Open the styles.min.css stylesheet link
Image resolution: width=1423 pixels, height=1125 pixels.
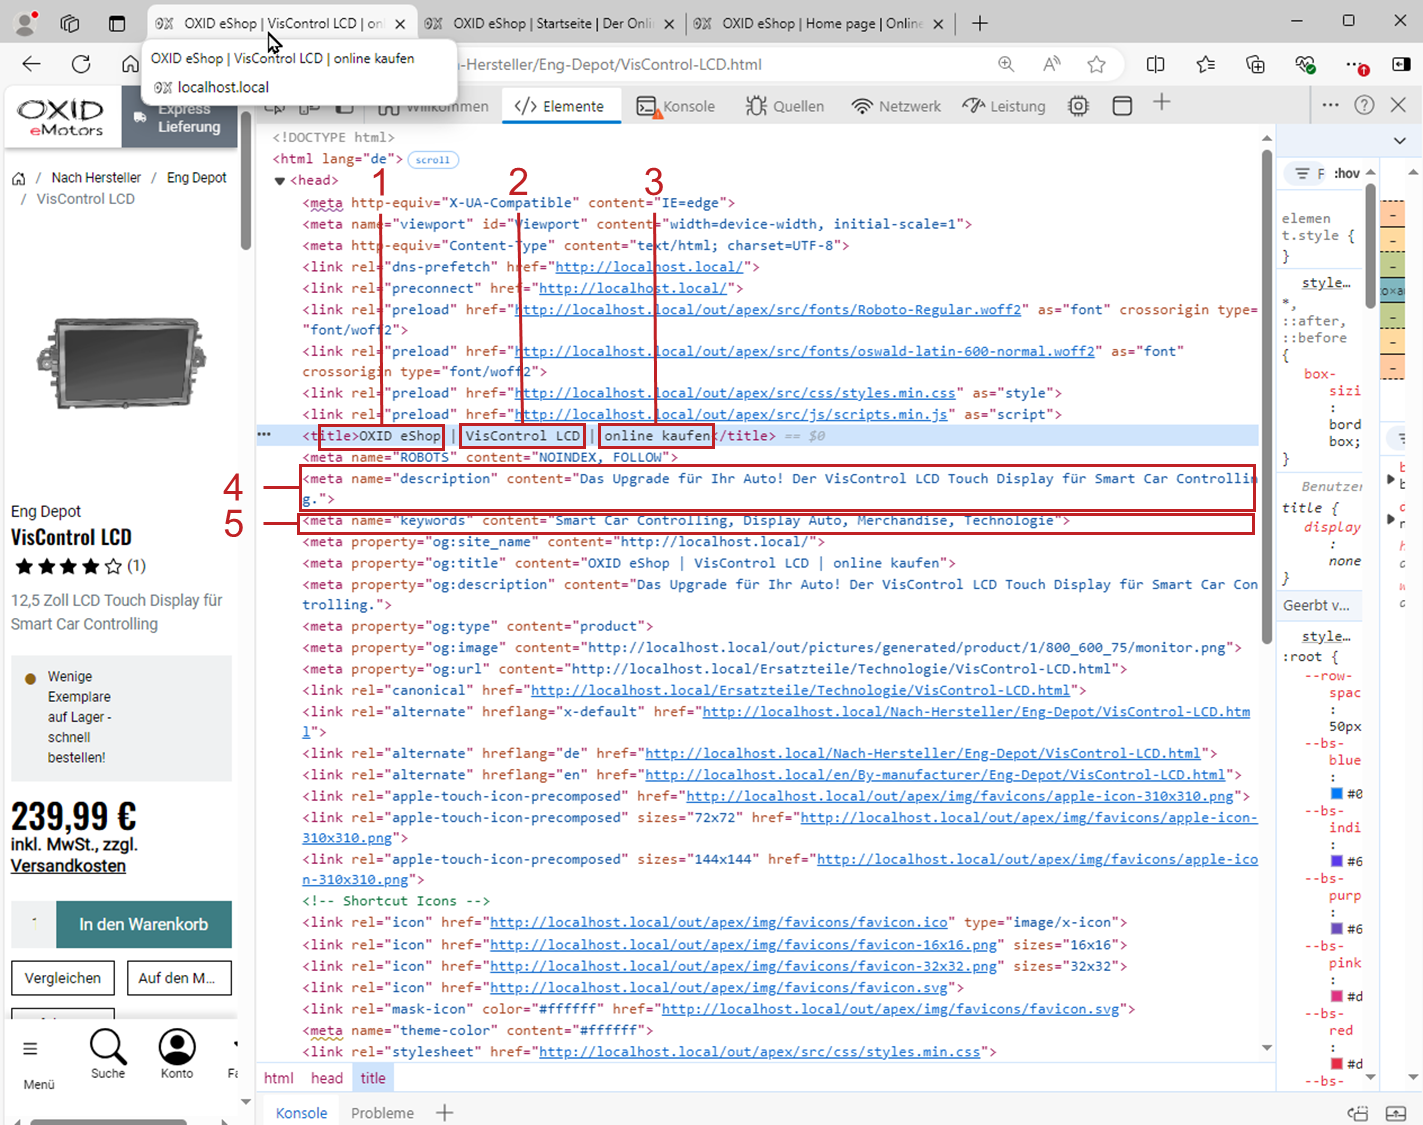[760, 1051]
